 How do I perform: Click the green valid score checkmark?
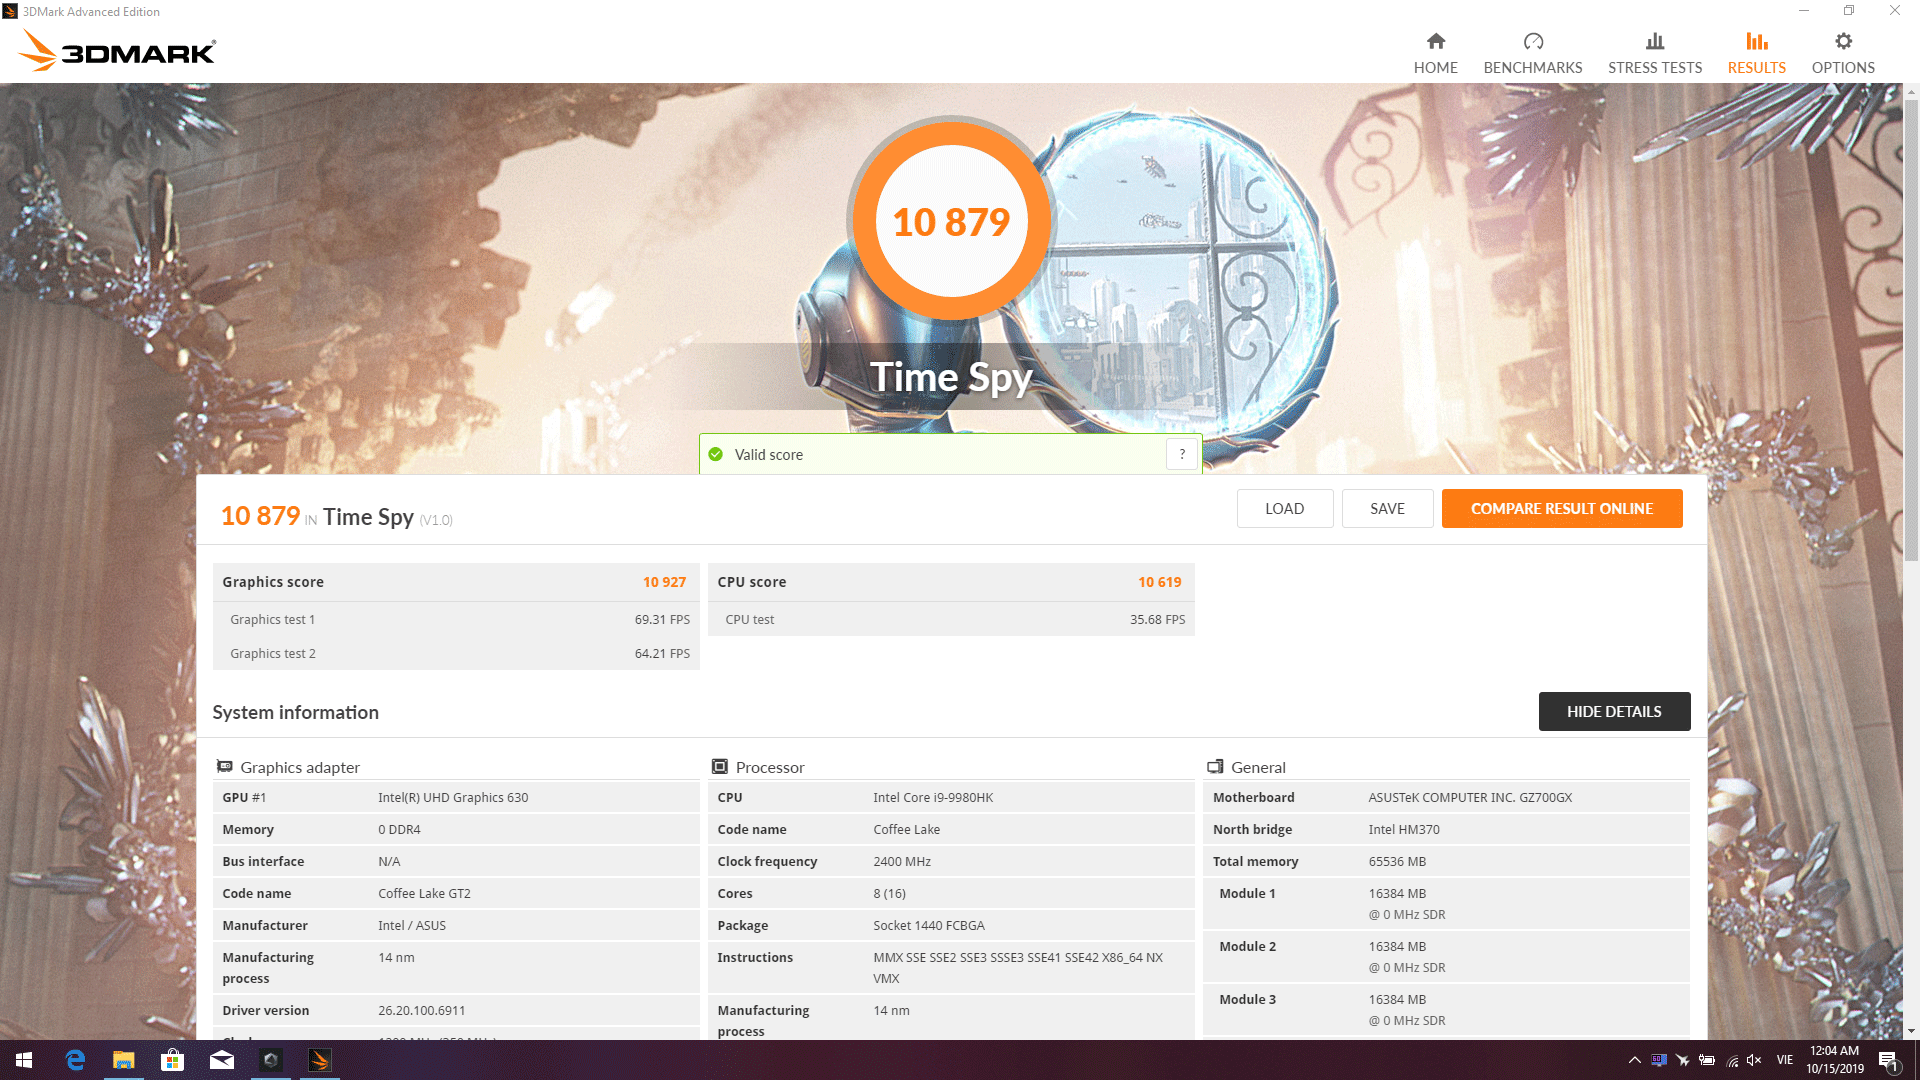(715, 454)
